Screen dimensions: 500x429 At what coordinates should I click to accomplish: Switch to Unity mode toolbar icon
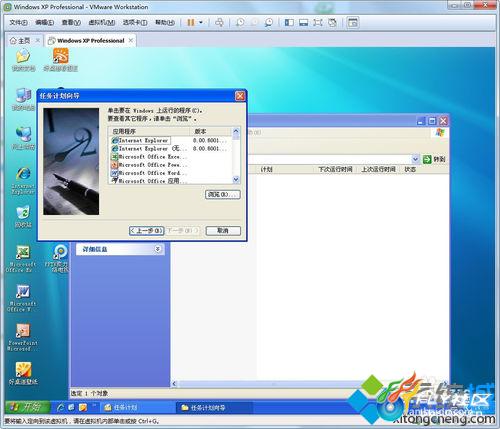tap(332, 23)
